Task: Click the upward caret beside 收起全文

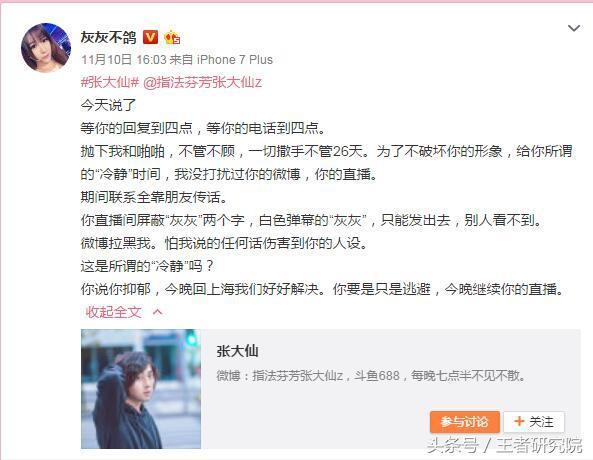Action: point(158,312)
